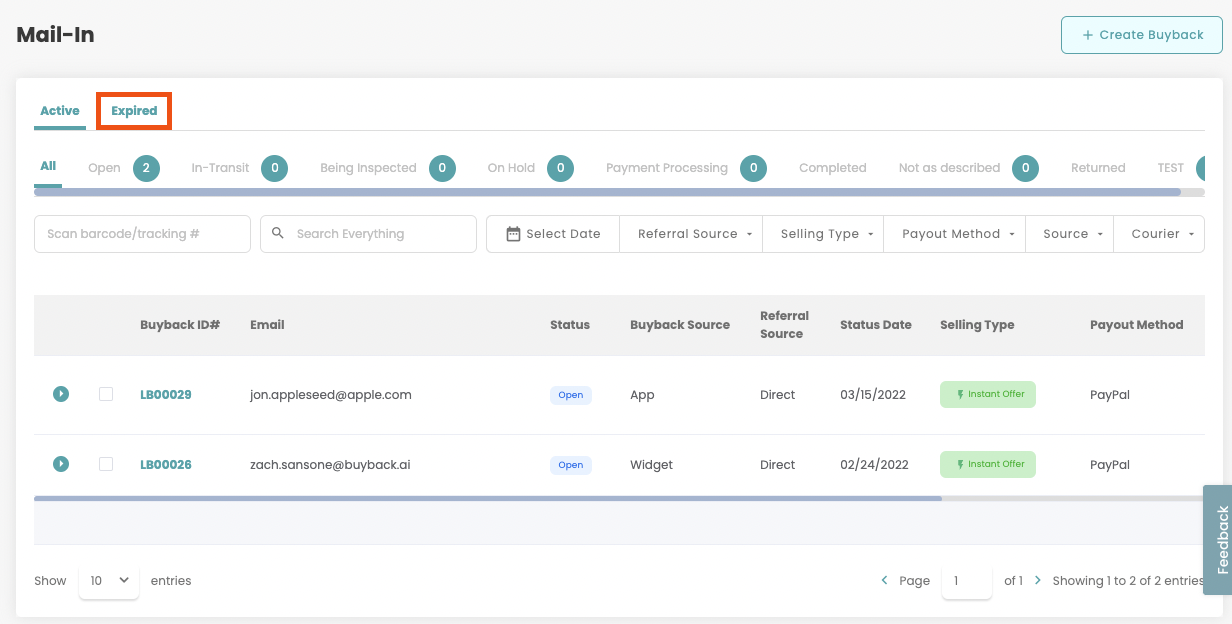Open the Show entries count dropdown
Viewport: 1232px width, 624px height.
click(109, 580)
